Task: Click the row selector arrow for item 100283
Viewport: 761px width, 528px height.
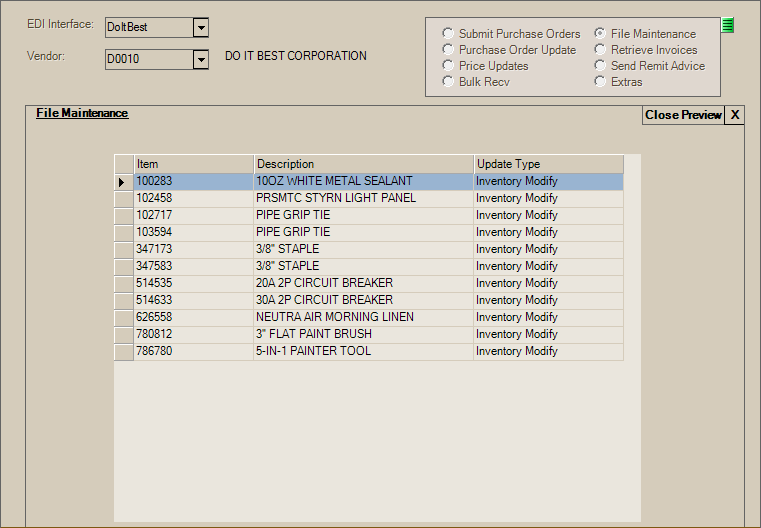Action: click(124, 182)
